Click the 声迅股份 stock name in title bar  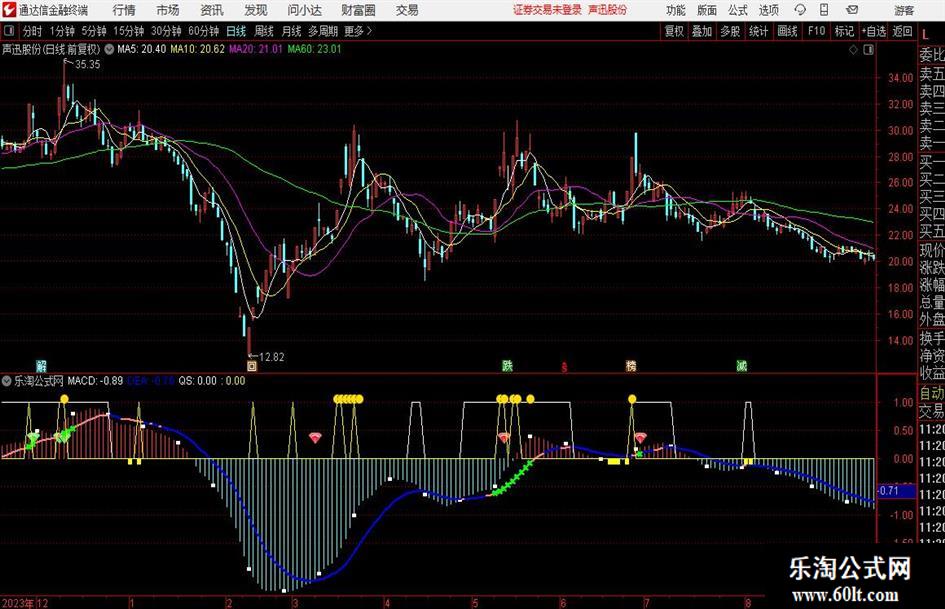(x=608, y=10)
